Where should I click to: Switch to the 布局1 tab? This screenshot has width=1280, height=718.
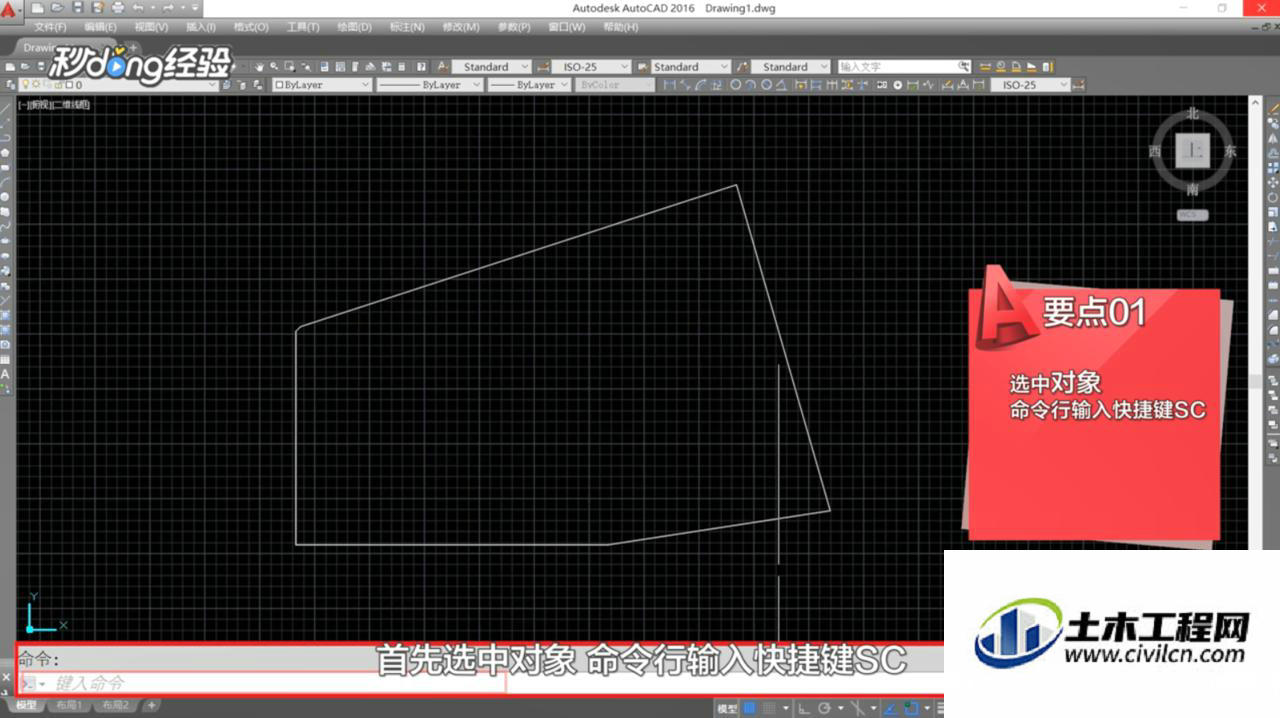pos(68,706)
